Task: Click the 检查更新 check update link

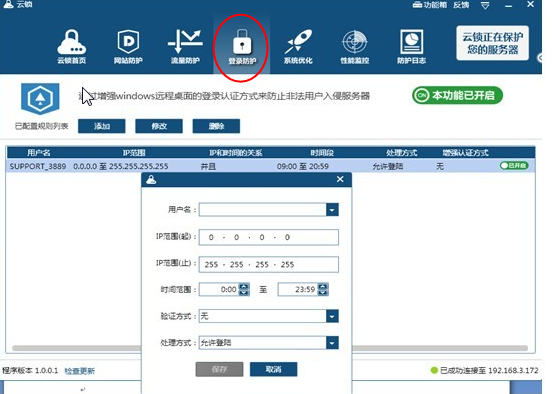Action: click(x=80, y=371)
